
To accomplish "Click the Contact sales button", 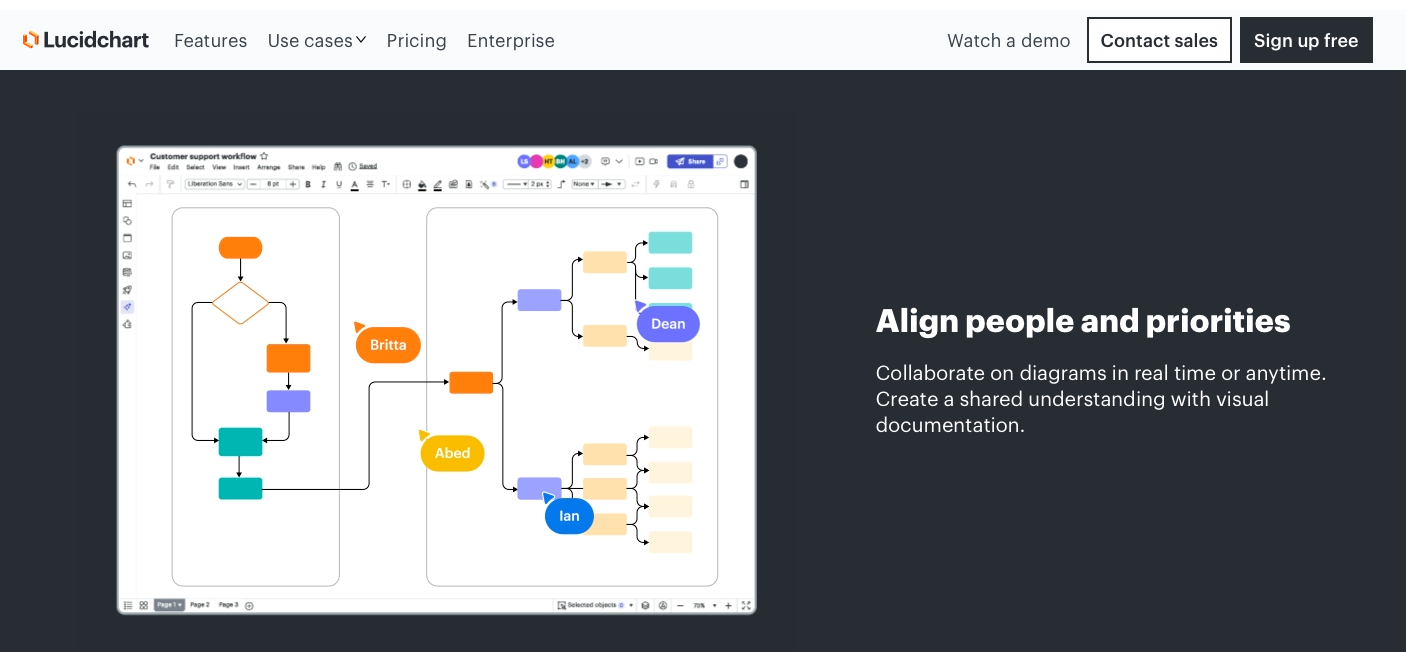I will click(x=1159, y=40).
